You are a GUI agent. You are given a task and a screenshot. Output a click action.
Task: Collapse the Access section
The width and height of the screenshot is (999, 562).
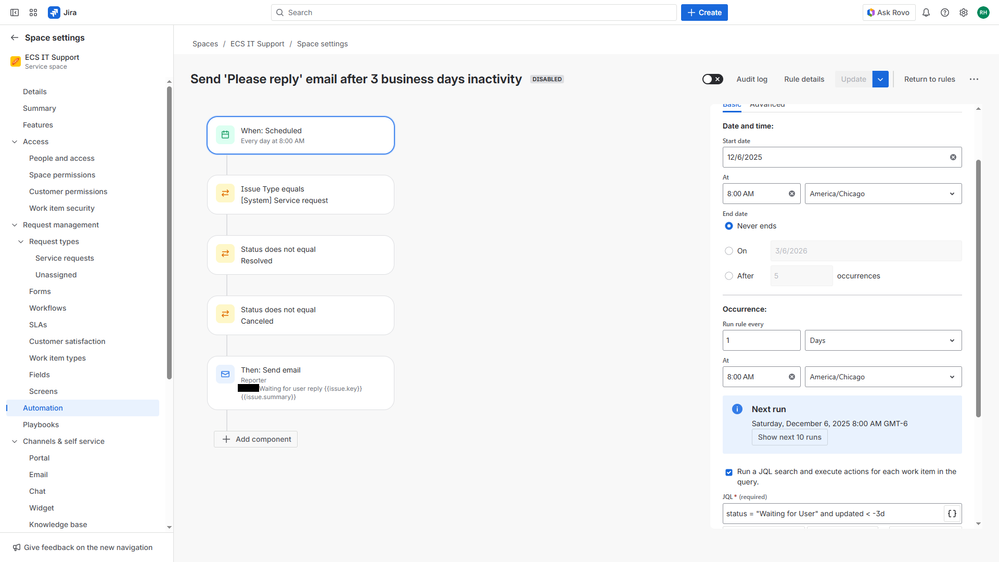tap(15, 141)
